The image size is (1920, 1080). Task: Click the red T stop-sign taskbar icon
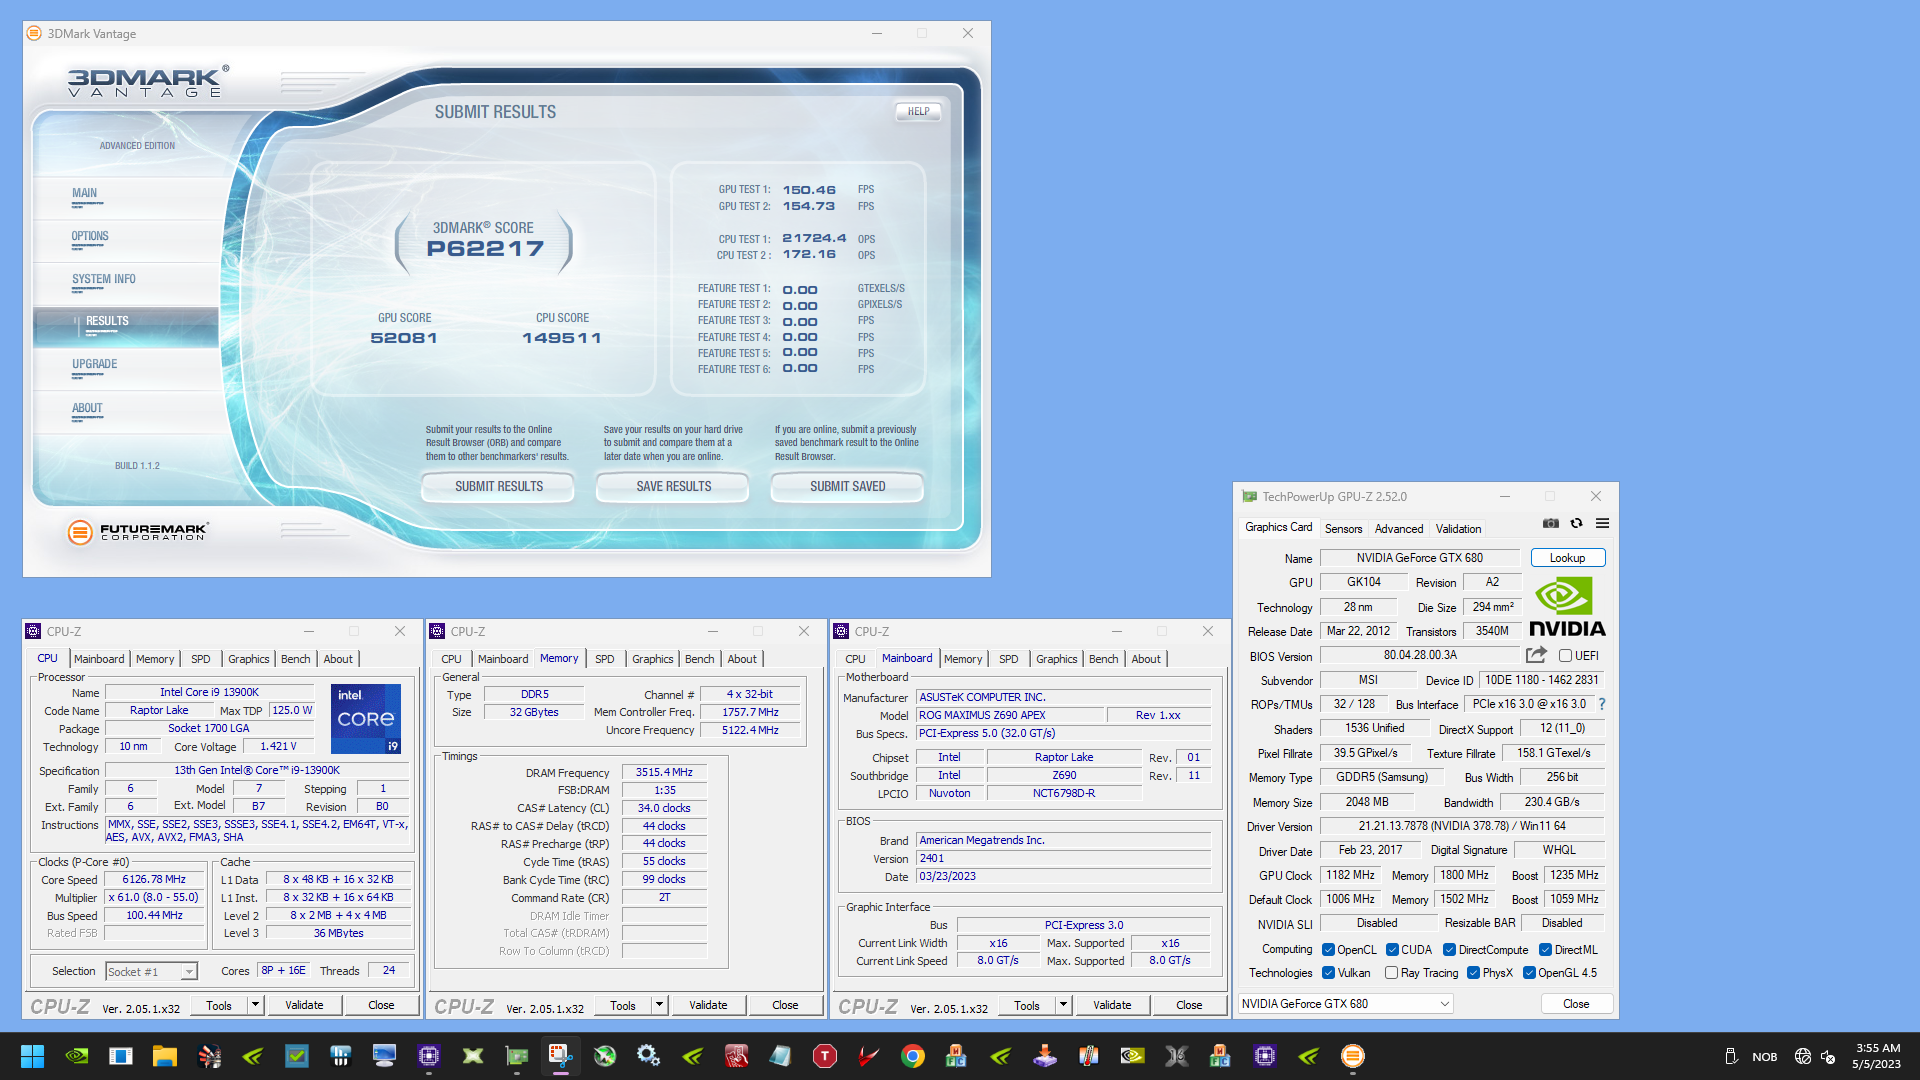tap(824, 1056)
